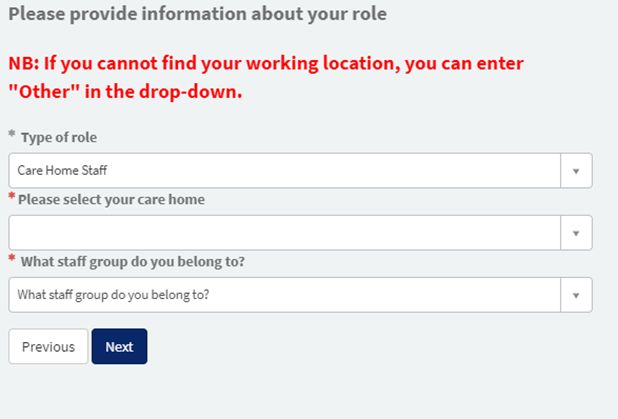618x419 pixels.
Task: Expand the staff group dropdown arrow
Action: pos(576,295)
